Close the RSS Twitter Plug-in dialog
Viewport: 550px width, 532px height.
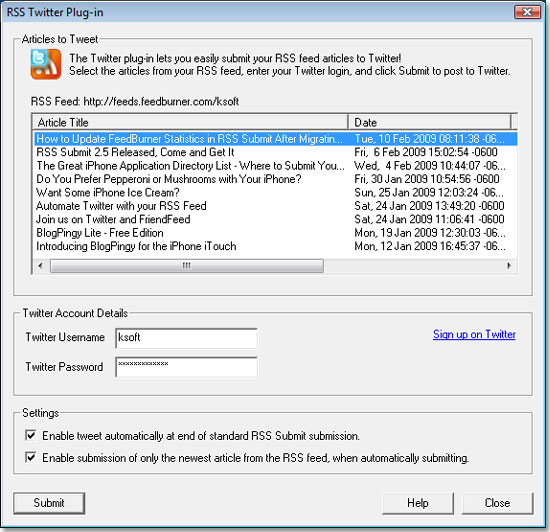528,12
